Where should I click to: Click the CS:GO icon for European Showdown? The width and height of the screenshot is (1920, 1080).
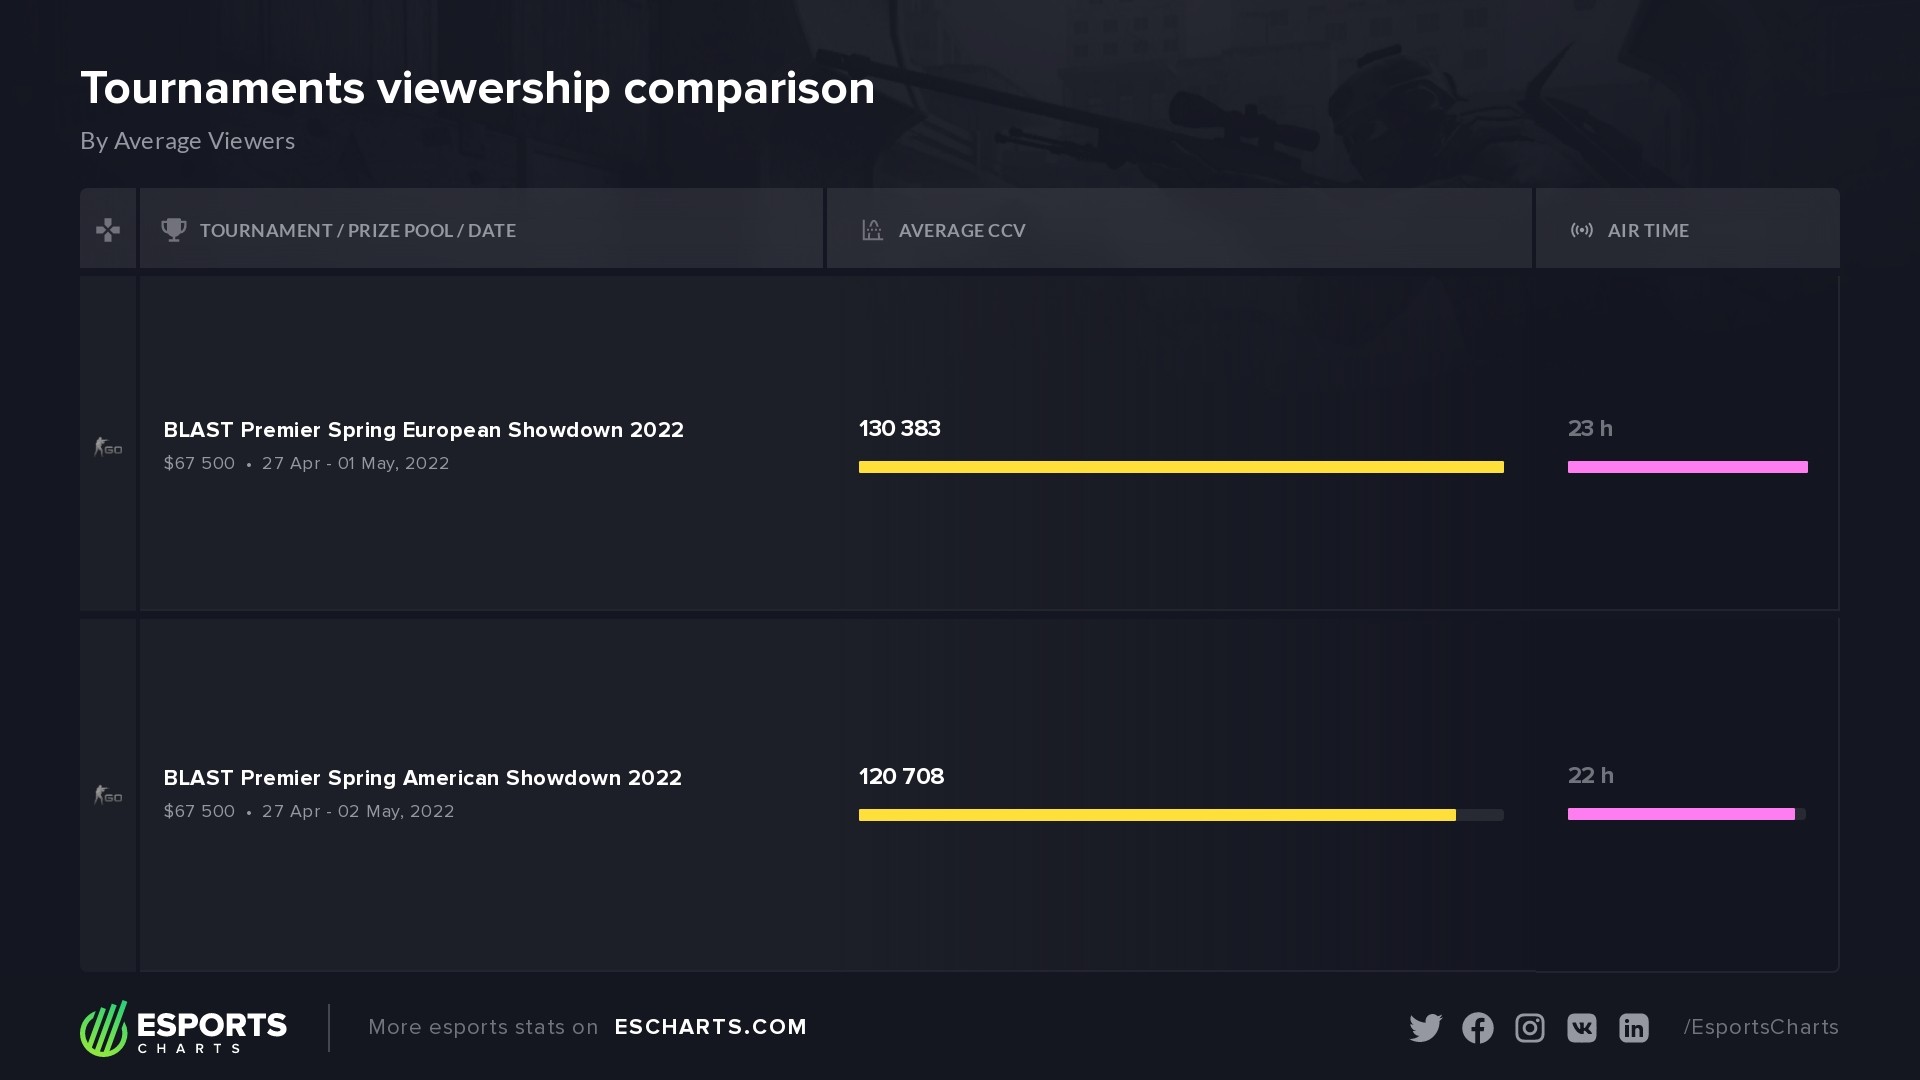[x=108, y=446]
